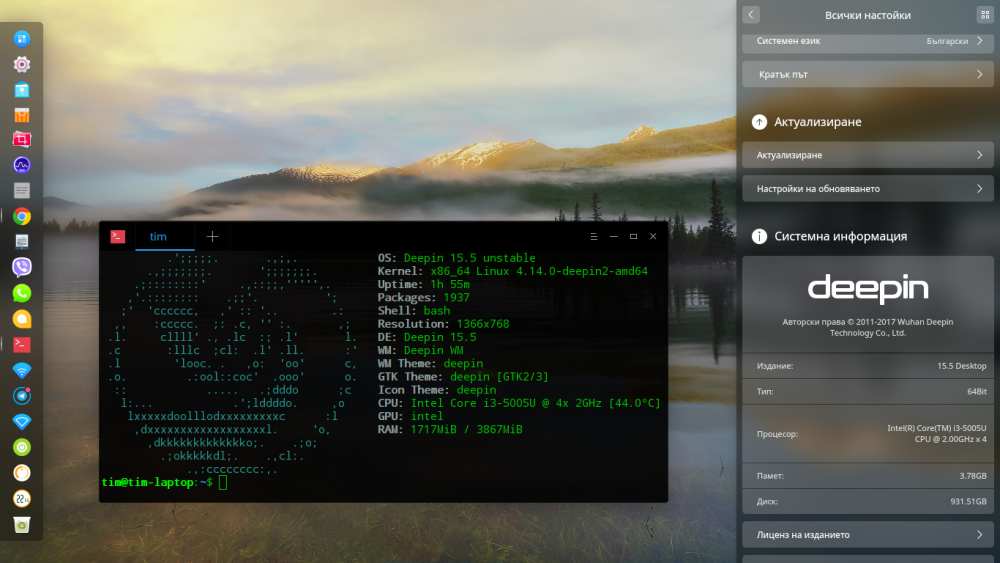The width and height of the screenshot is (1000, 563).
Task: Launch the red Deepin Screenshot crop icon
Action: (22, 140)
